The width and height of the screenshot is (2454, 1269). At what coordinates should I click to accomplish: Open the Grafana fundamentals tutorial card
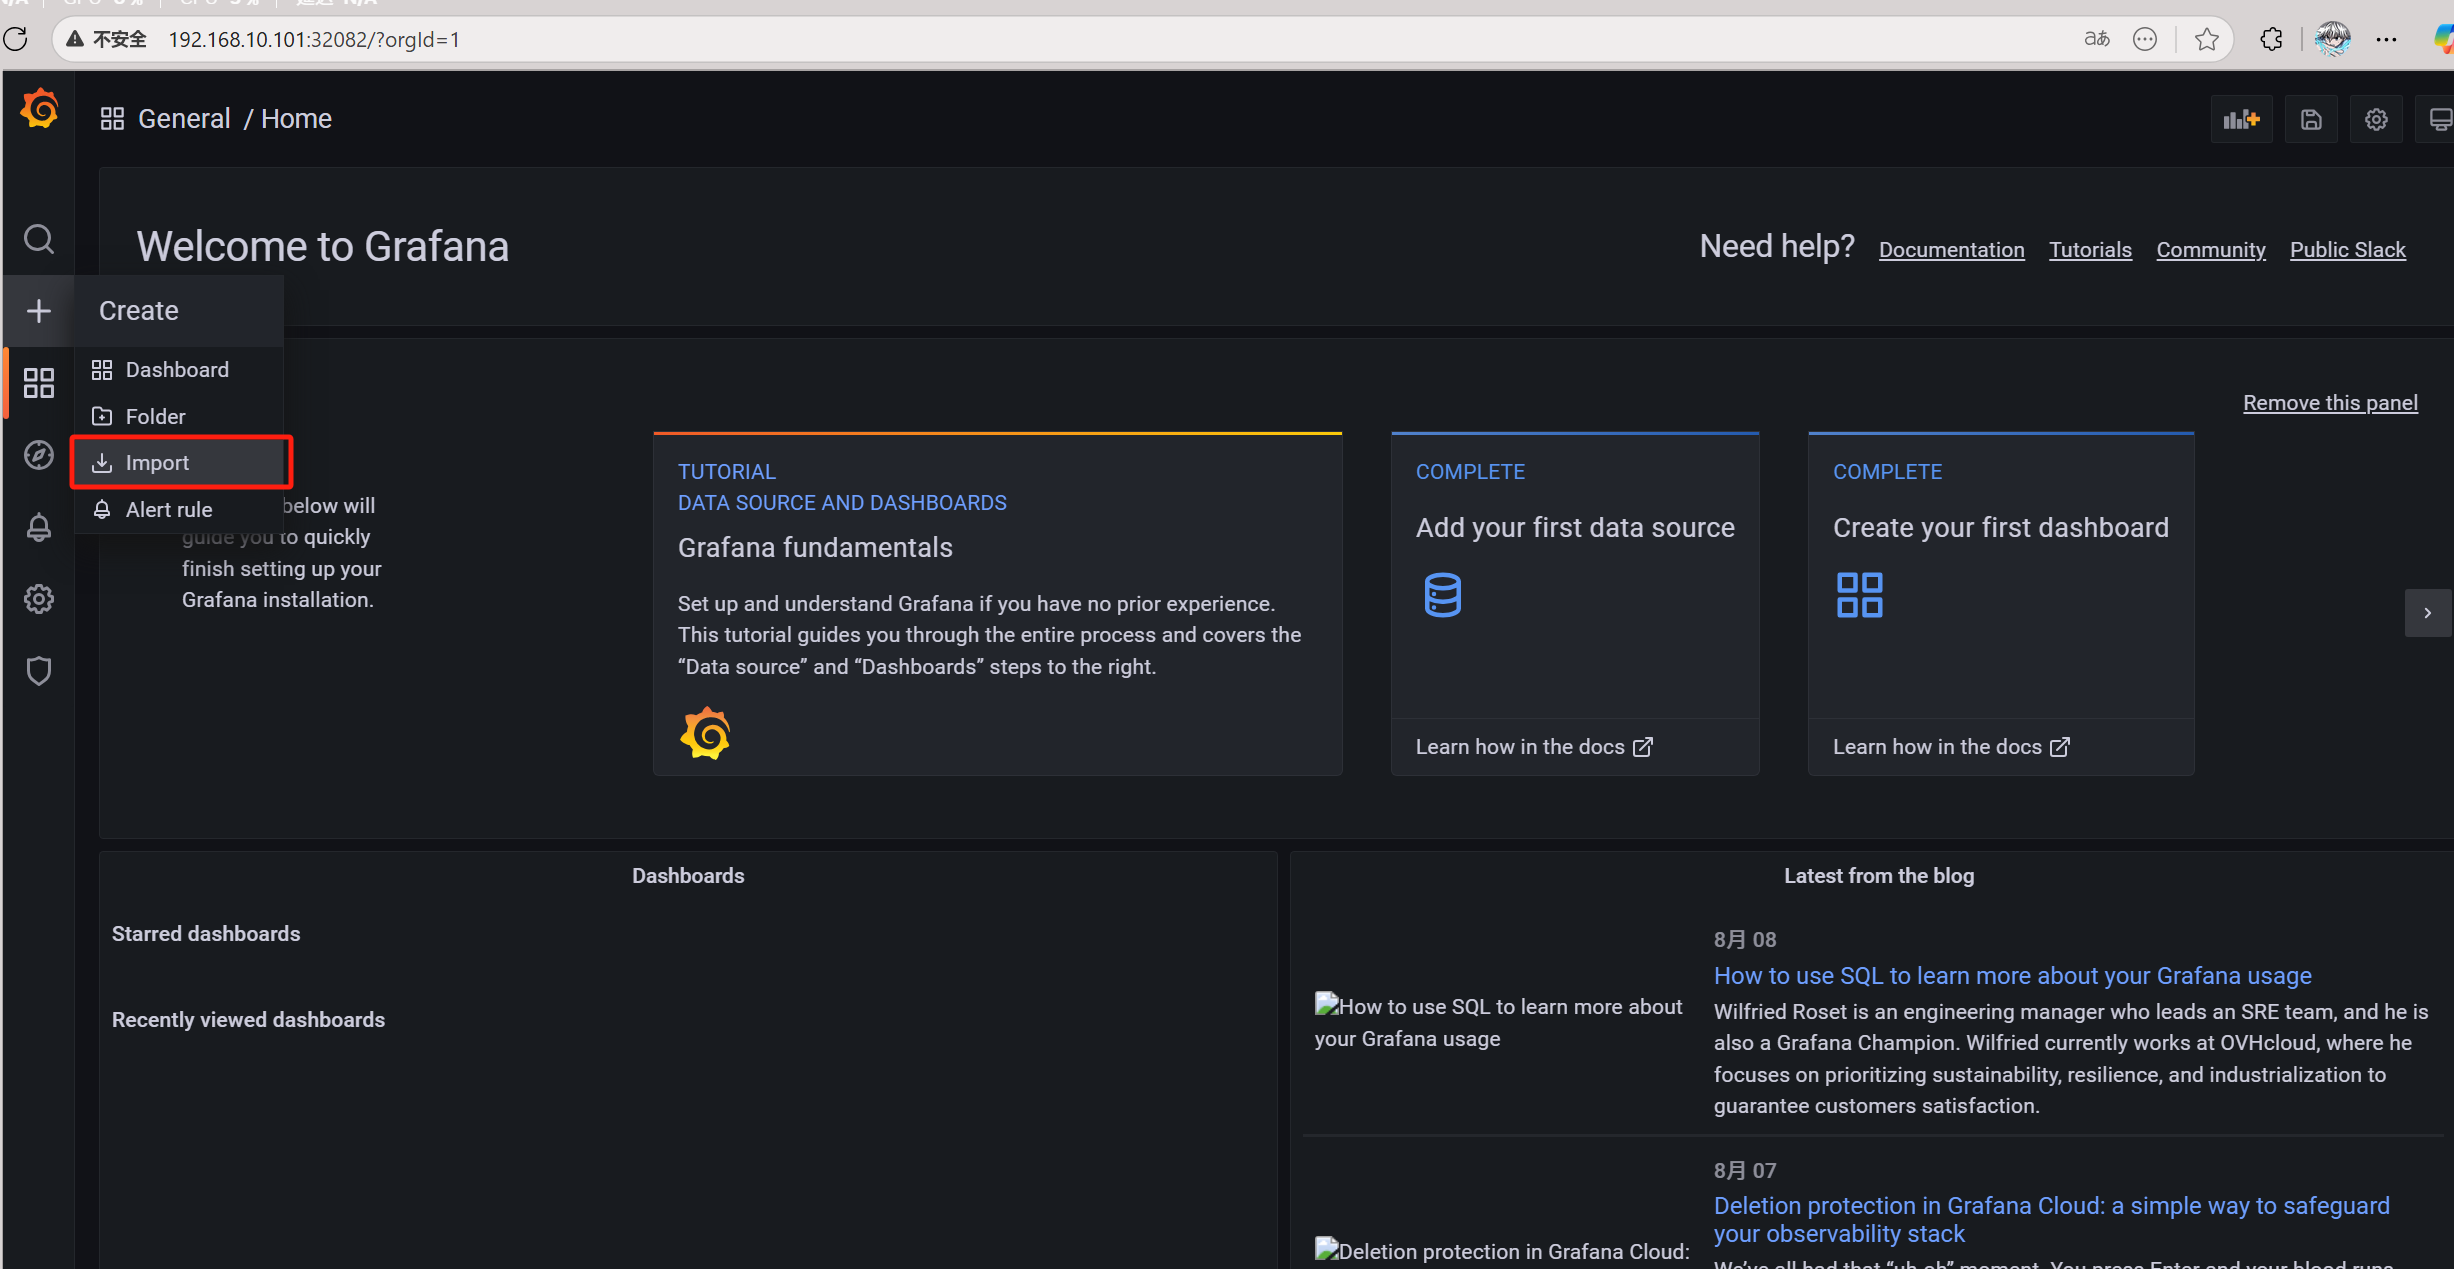(997, 604)
